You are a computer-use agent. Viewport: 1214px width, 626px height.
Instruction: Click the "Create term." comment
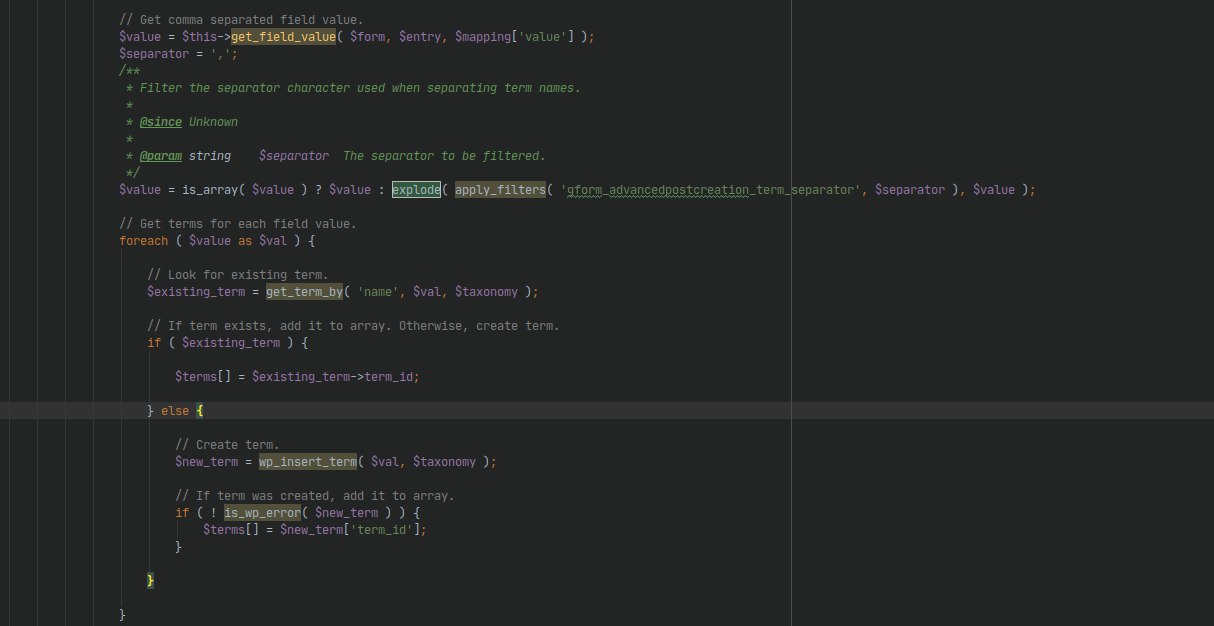(x=227, y=445)
